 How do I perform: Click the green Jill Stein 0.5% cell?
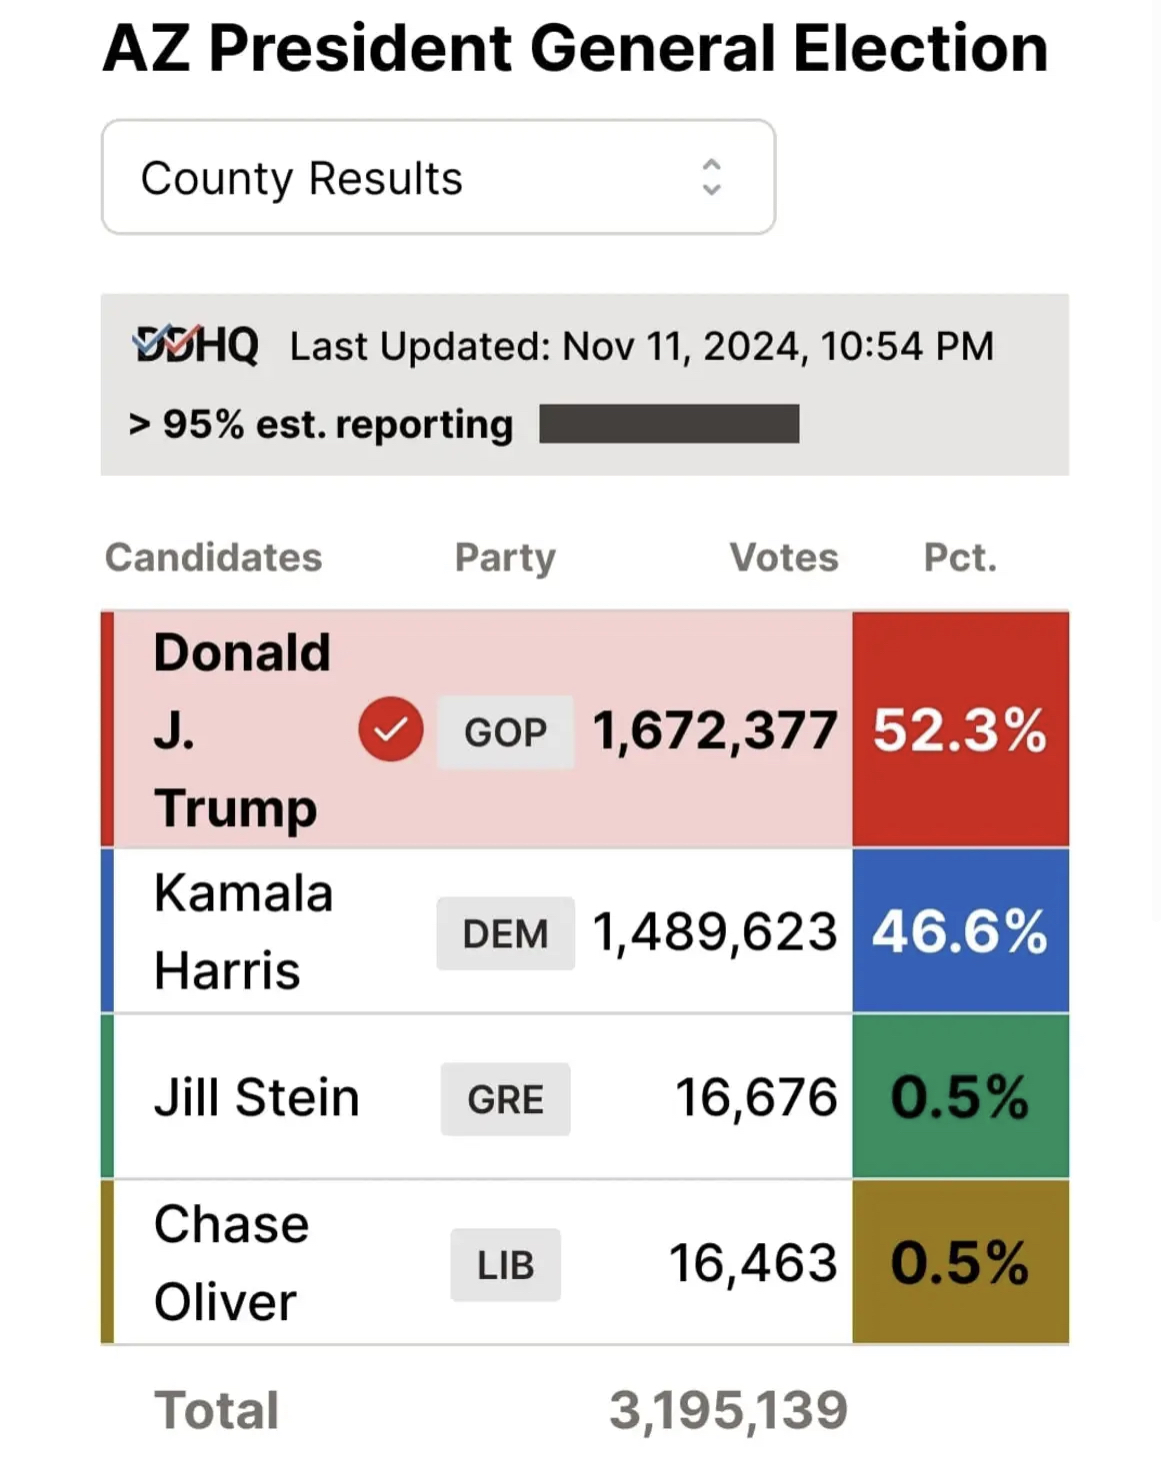pos(960,1096)
